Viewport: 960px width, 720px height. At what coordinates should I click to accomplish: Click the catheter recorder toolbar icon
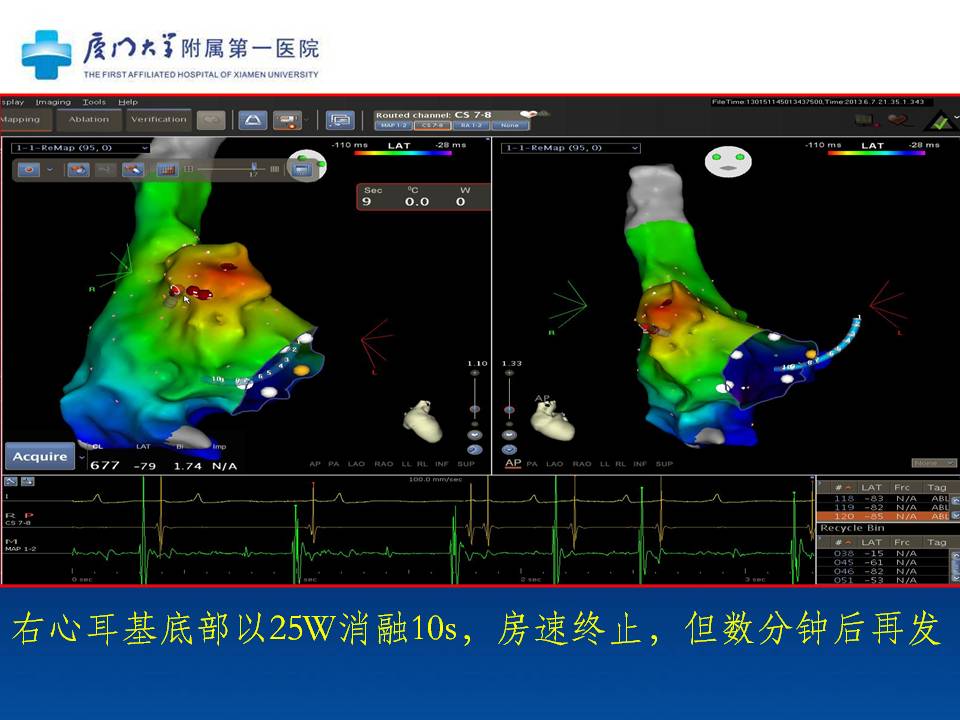click(287, 120)
